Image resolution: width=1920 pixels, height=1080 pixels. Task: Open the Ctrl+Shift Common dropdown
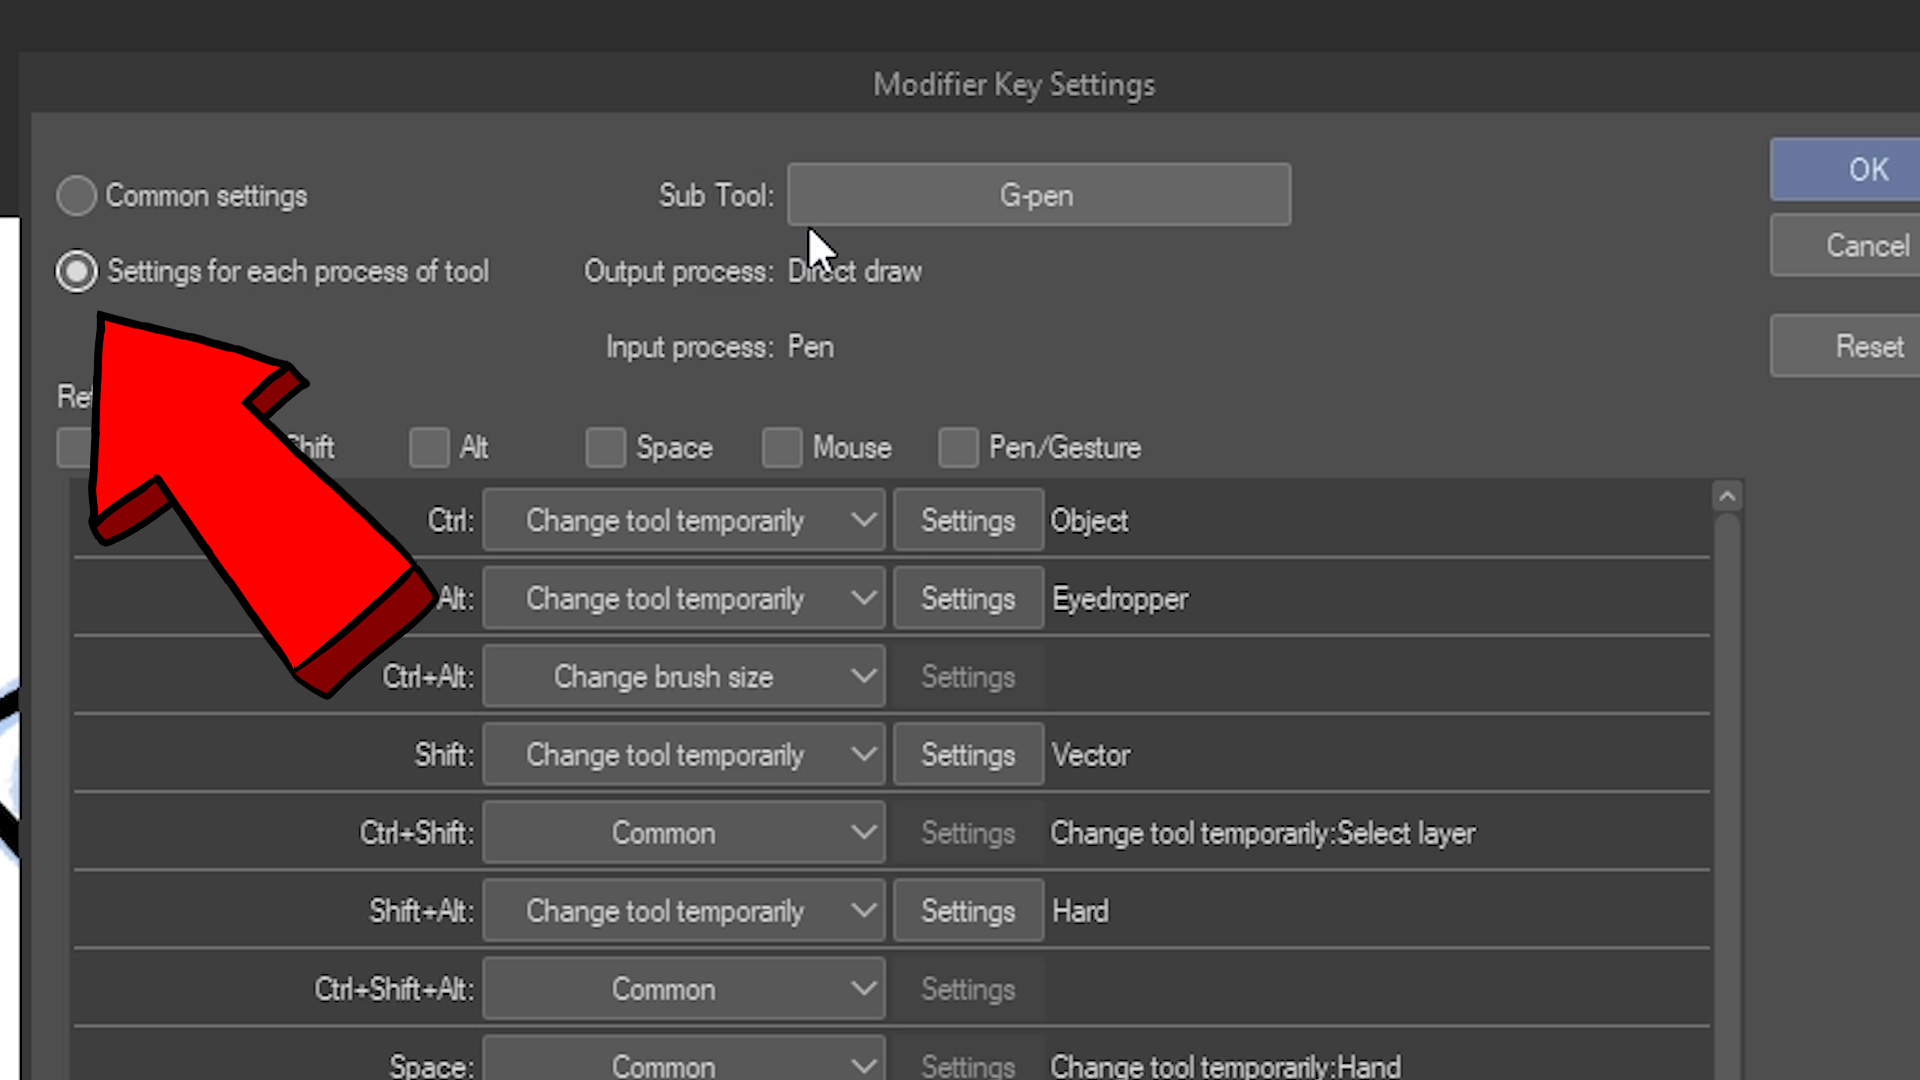tap(683, 833)
